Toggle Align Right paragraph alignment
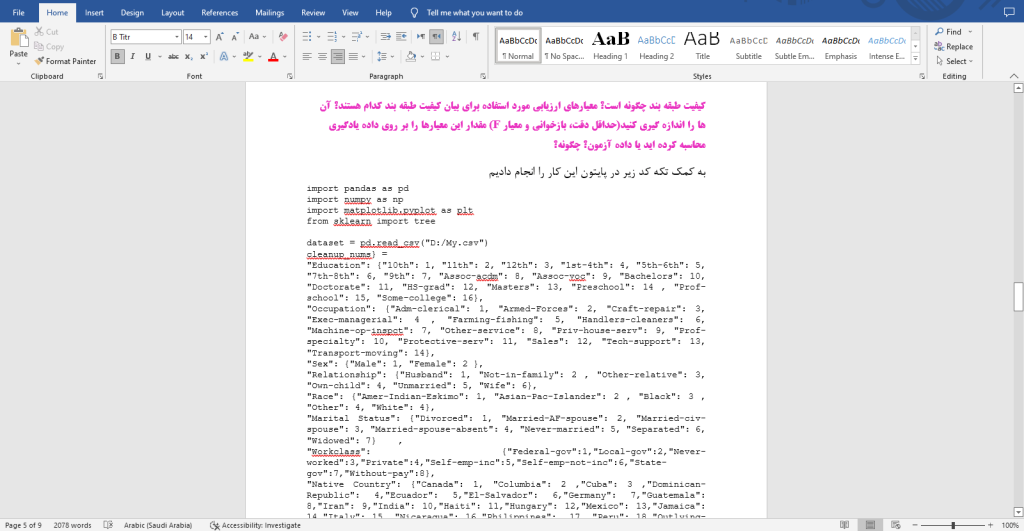This screenshot has height=531, width=1024. coord(338,57)
